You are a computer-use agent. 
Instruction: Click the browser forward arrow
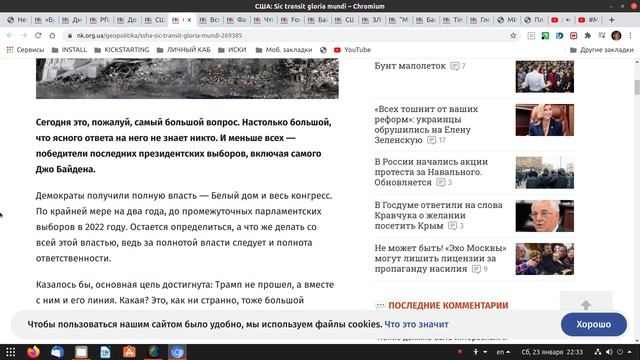pyautogui.click(x=24, y=36)
